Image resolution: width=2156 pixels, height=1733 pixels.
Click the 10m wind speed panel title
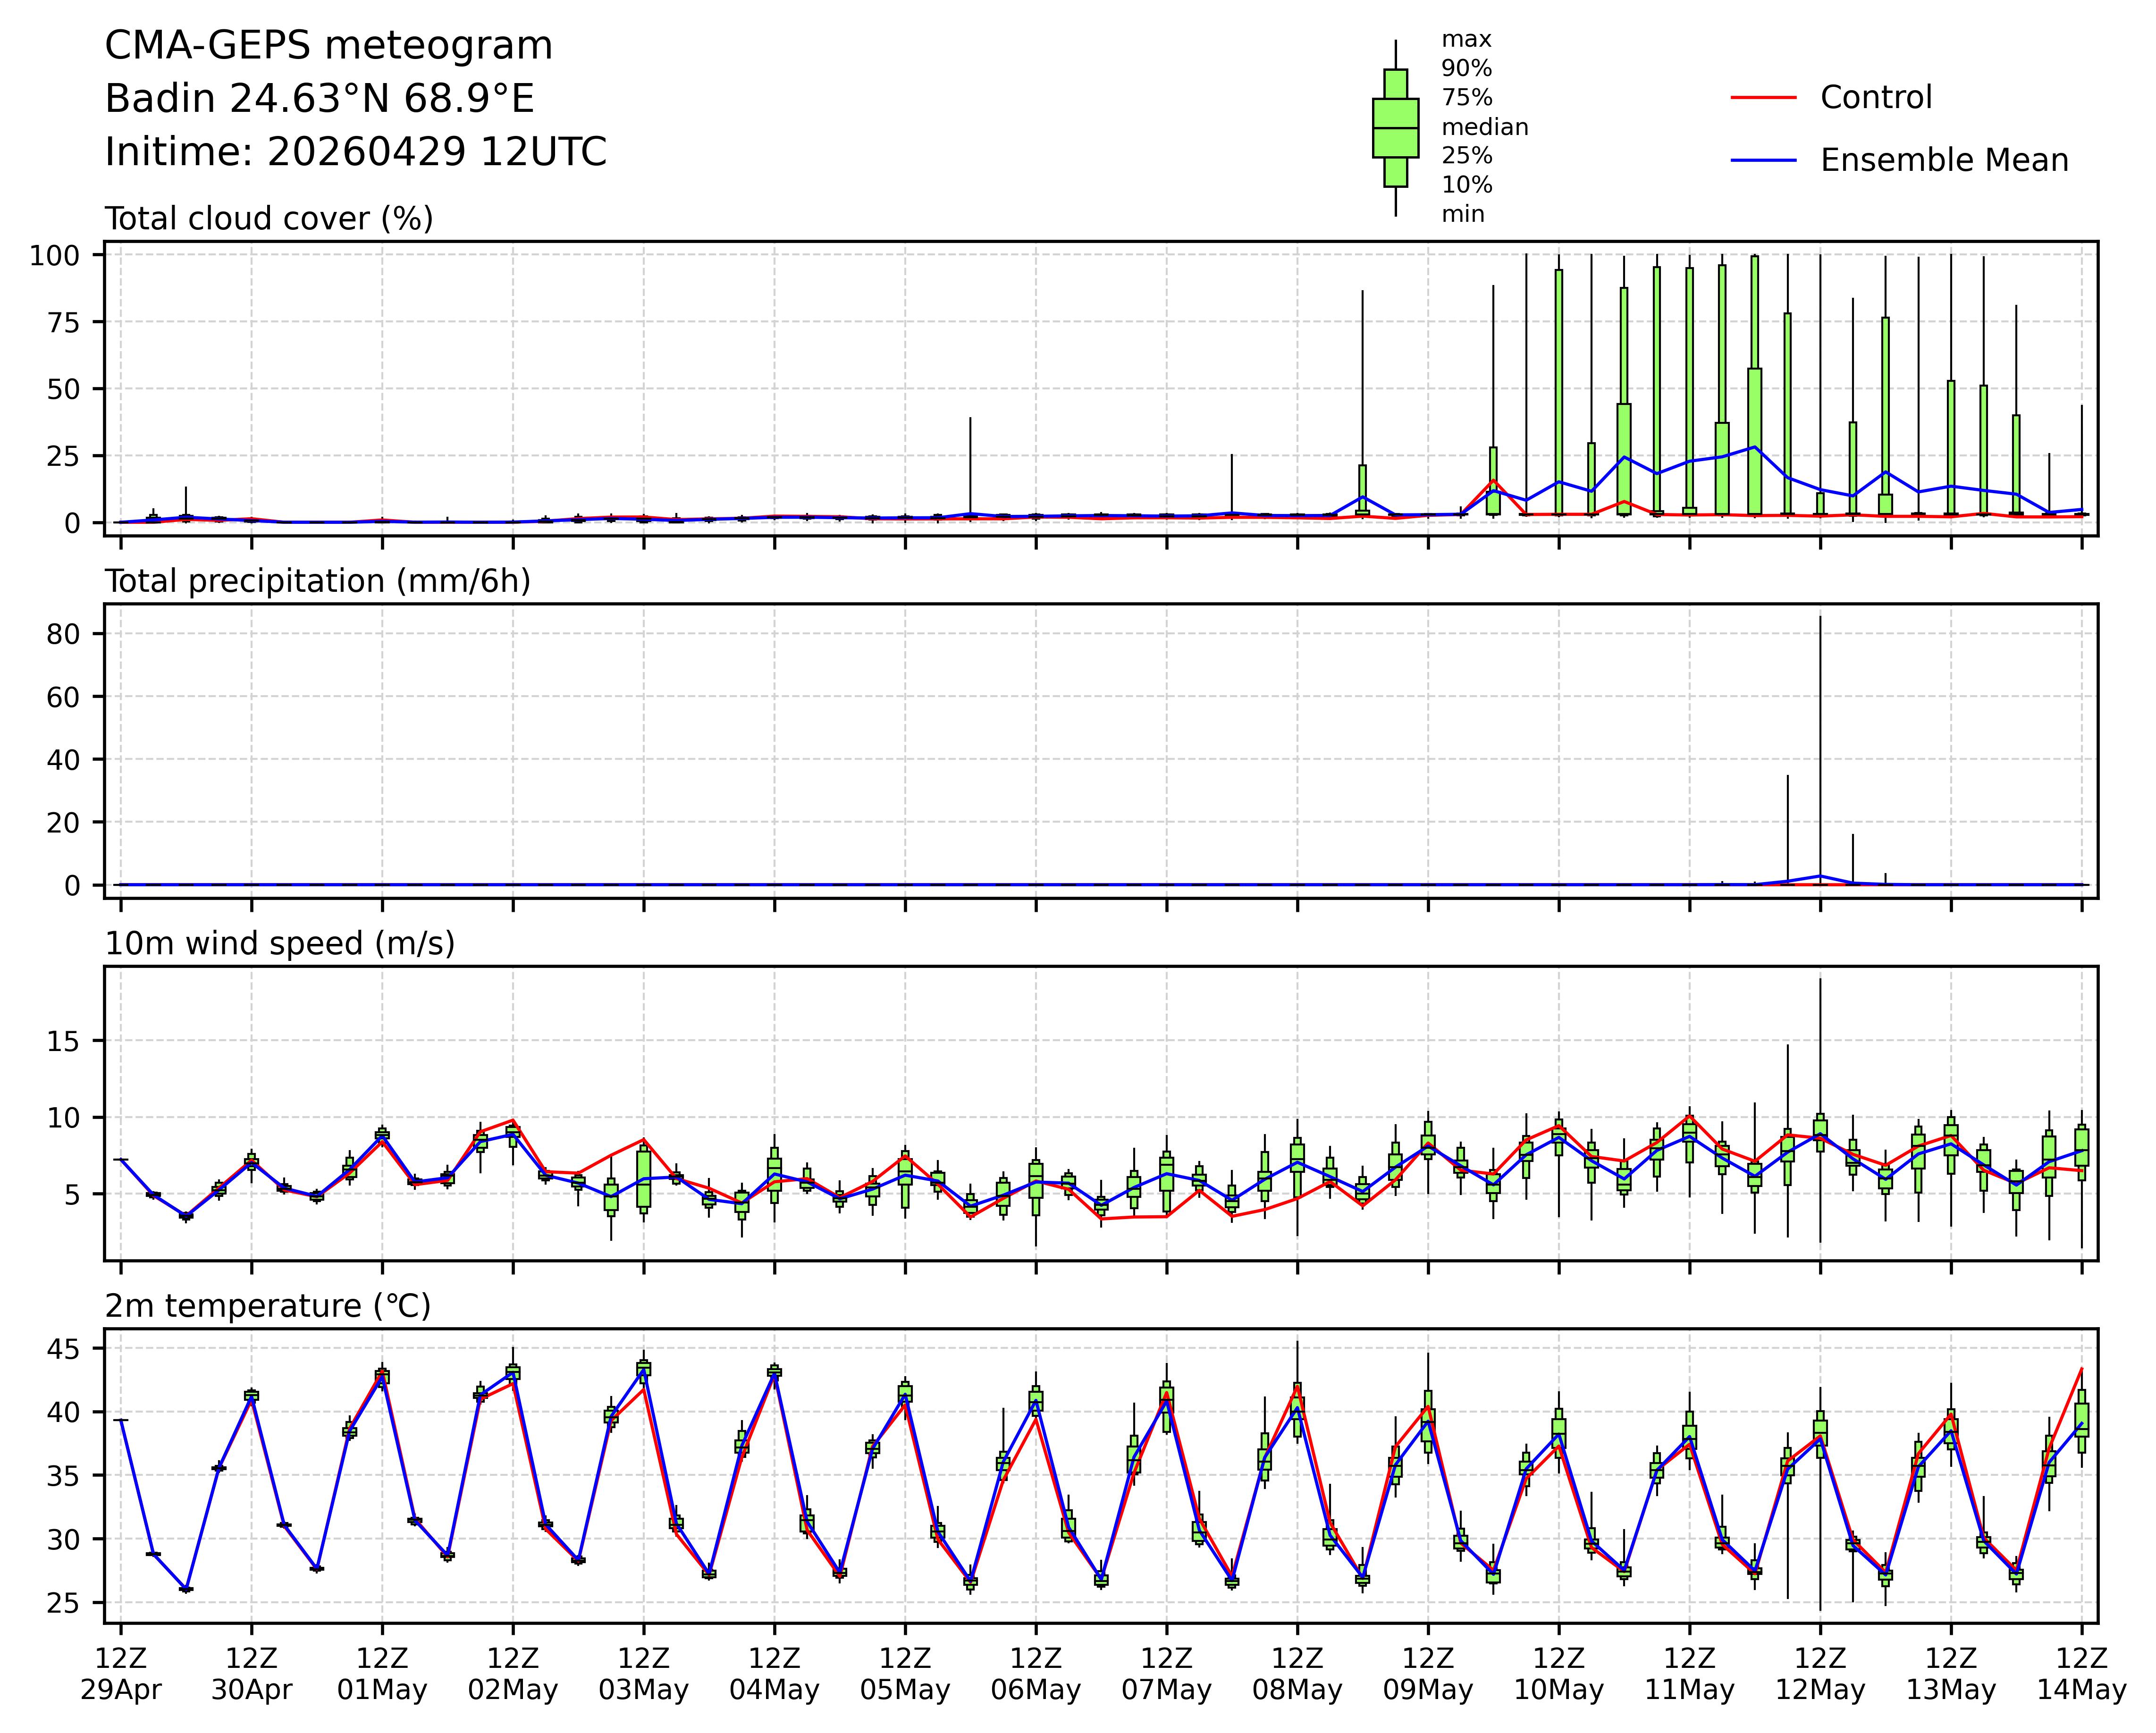(x=280, y=943)
